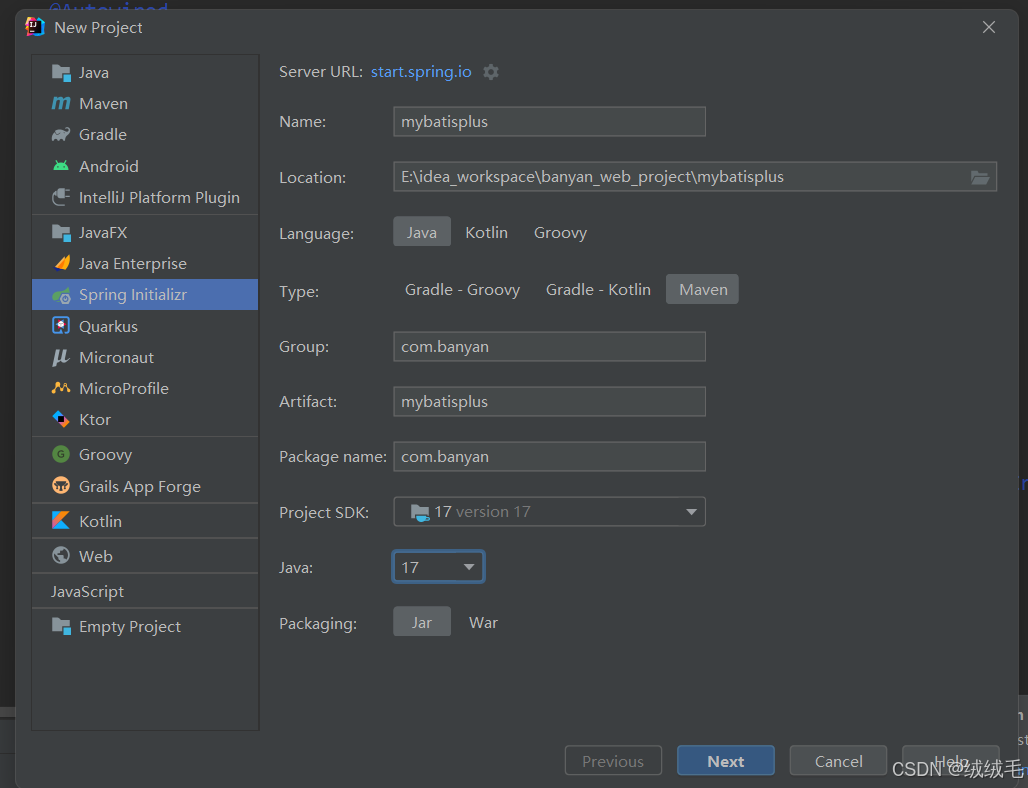Screen dimensions: 1028x788
Task: Choose Gradle - Groovy as project type
Action: 462,289
